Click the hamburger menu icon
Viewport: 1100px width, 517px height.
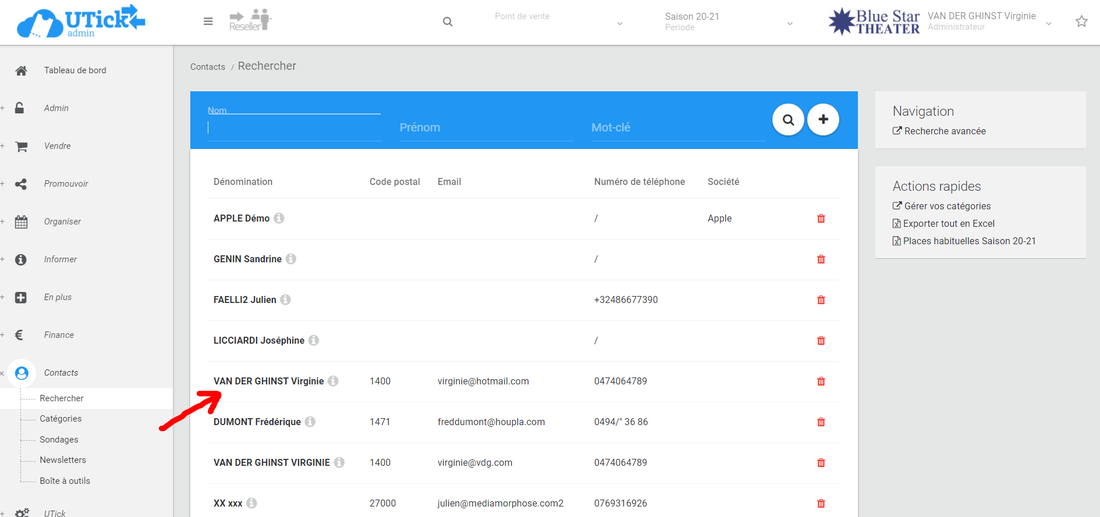[208, 21]
